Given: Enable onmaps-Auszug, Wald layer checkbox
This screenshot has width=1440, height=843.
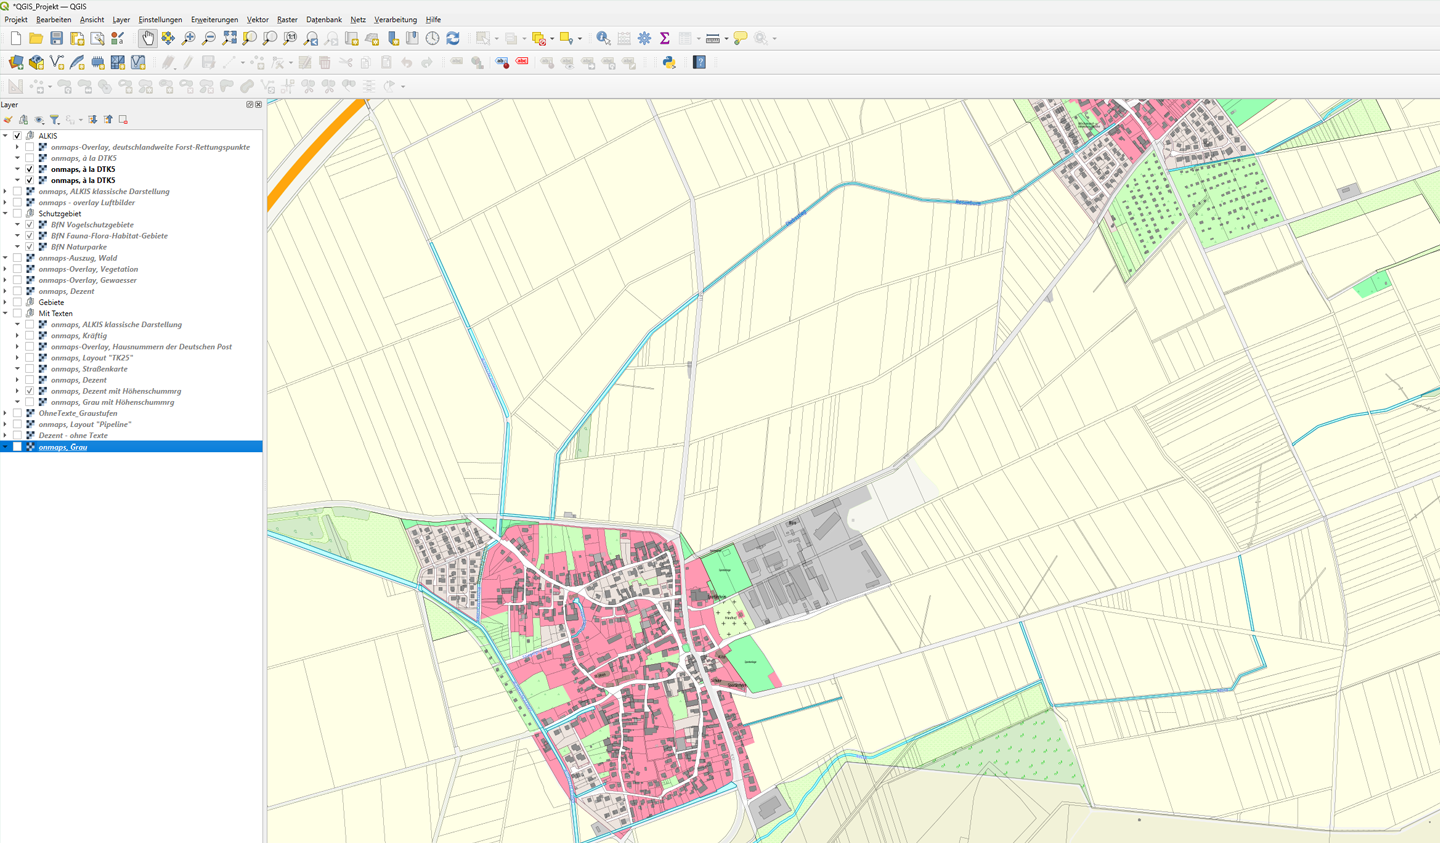Looking at the screenshot, I should (17, 258).
